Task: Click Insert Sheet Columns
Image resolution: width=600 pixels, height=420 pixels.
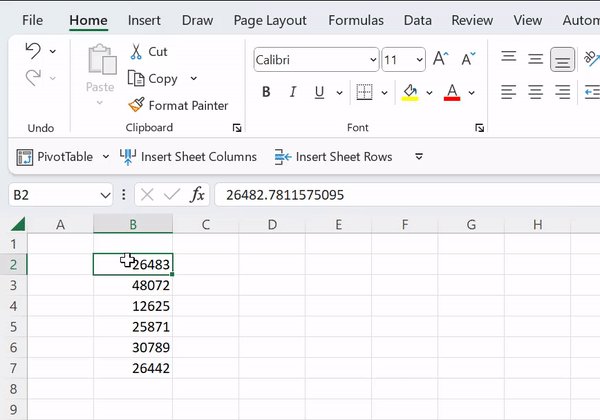Action: coord(188,157)
